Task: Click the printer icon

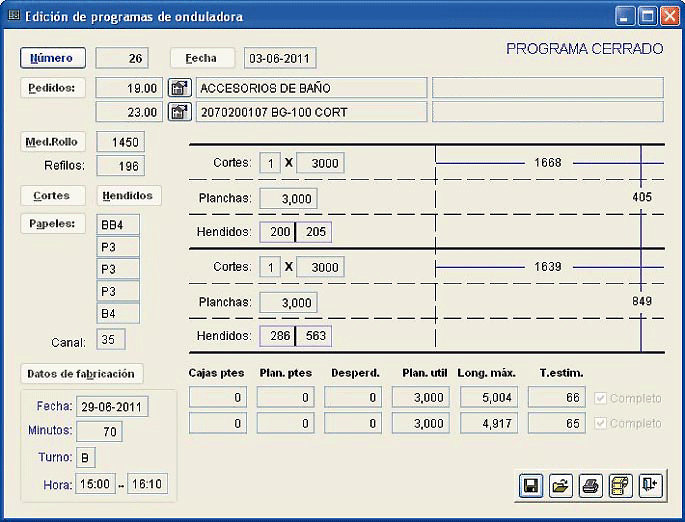Action: coord(591,485)
